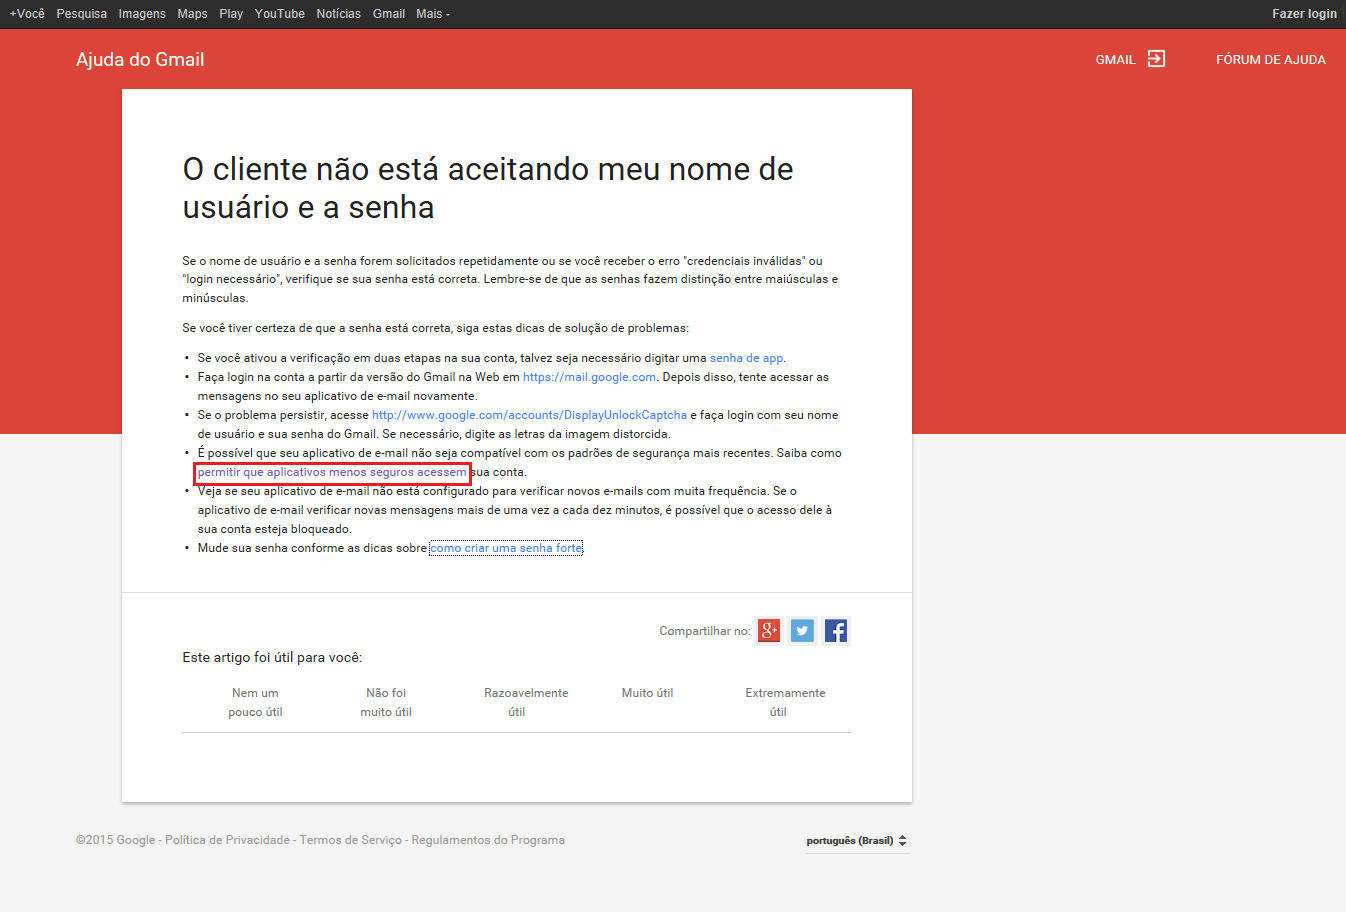
Task: Go to Pesquisa in the Google bar
Action: [82, 14]
